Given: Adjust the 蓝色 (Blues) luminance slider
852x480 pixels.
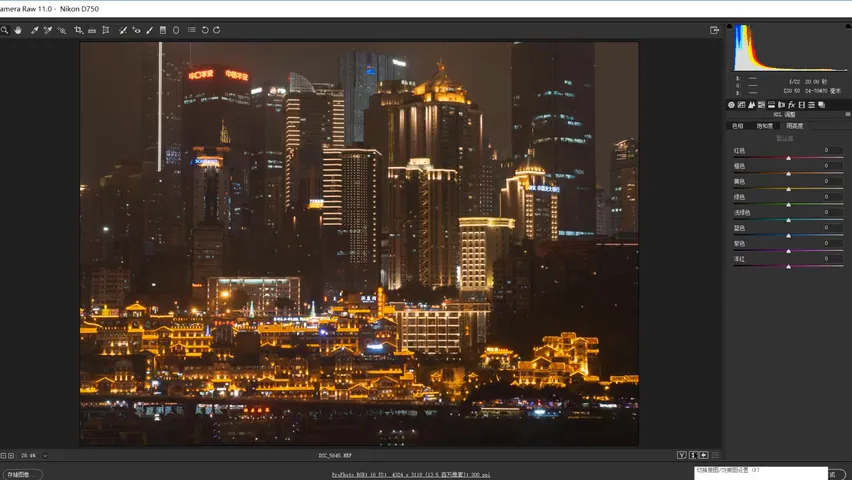Looking at the screenshot, I should (788, 235).
